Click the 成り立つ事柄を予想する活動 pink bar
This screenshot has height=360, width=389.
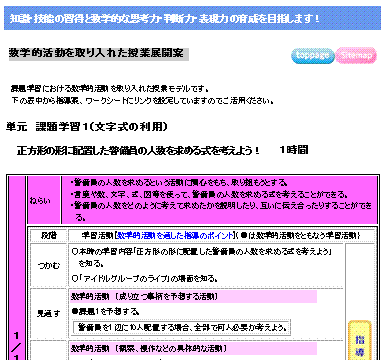(193, 297)
